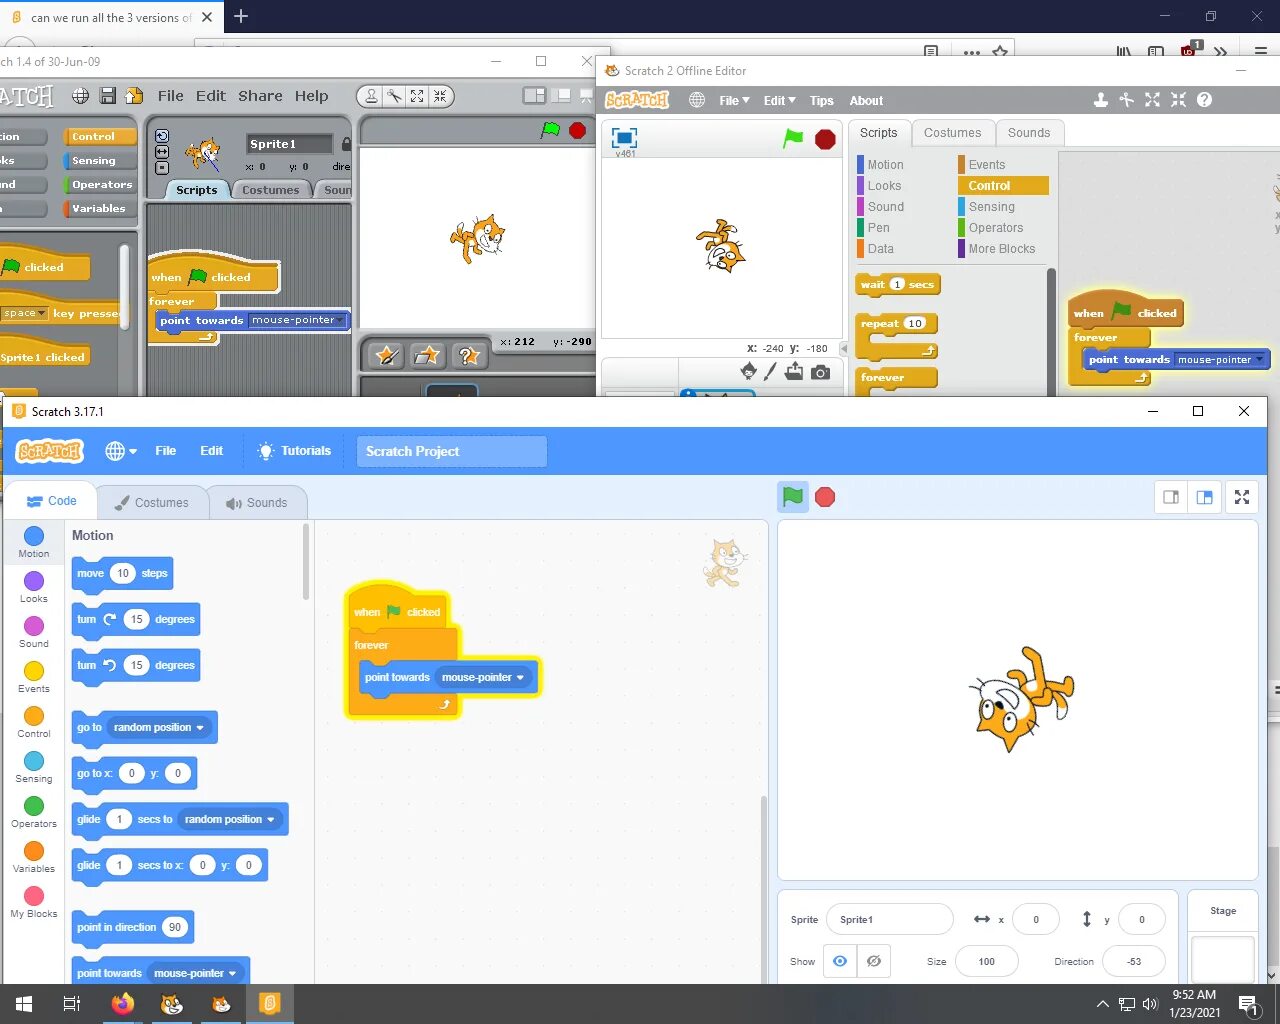Enter full screen stage mode in Scratch 3

coord(1242,497)
